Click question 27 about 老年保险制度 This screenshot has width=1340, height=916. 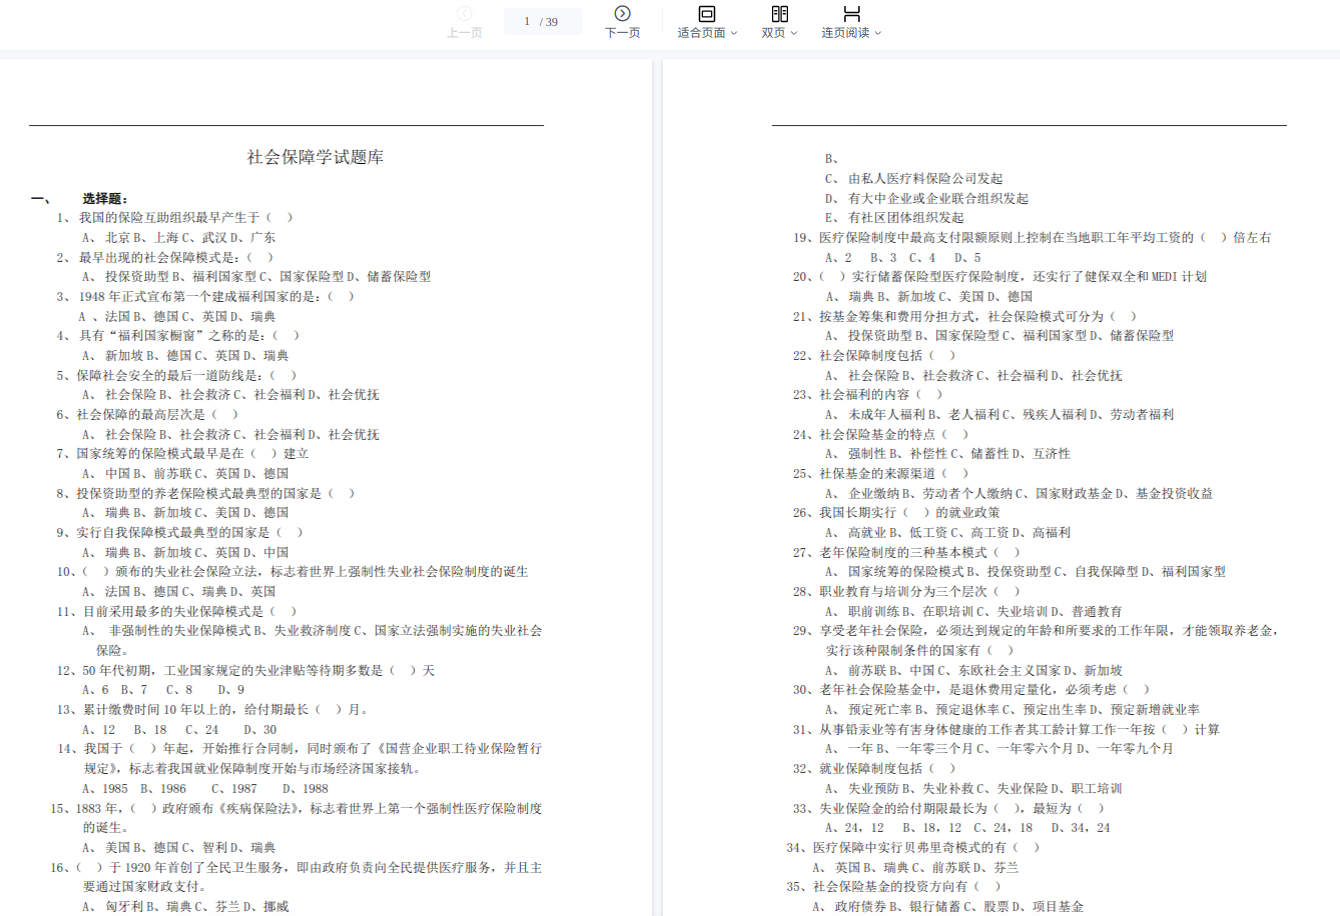tap(906, 552)
